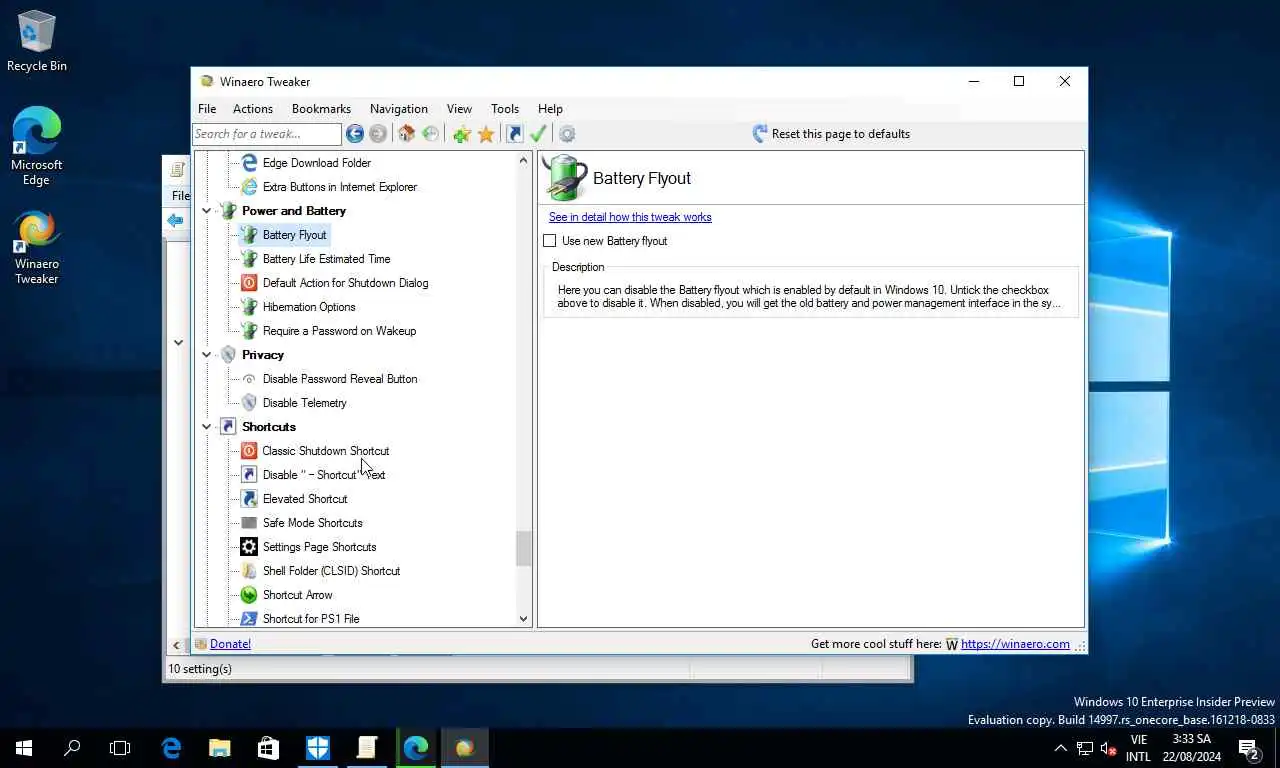The image size is (1280, 768).
Task: Open the Bookmarks menu
Action: [x=321, y=109]
